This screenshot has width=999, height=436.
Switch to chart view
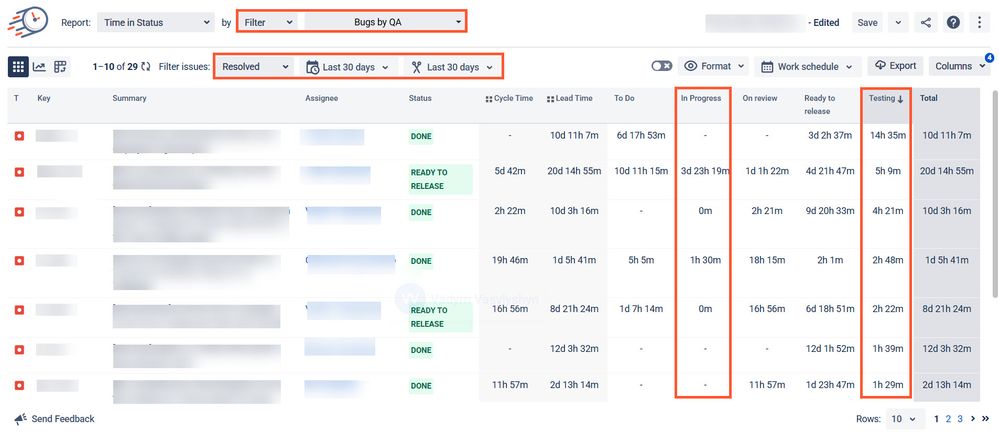[40, 66]
